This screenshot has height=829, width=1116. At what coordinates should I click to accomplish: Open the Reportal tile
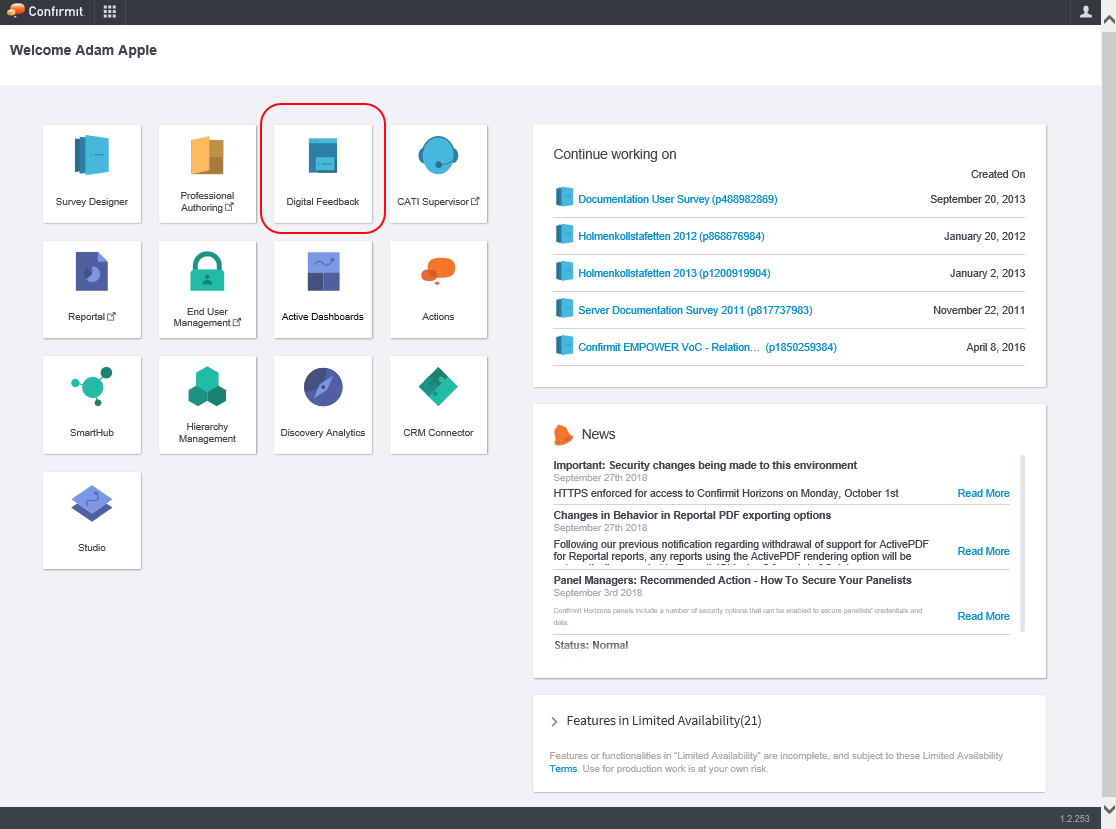(x=92, y=290)
